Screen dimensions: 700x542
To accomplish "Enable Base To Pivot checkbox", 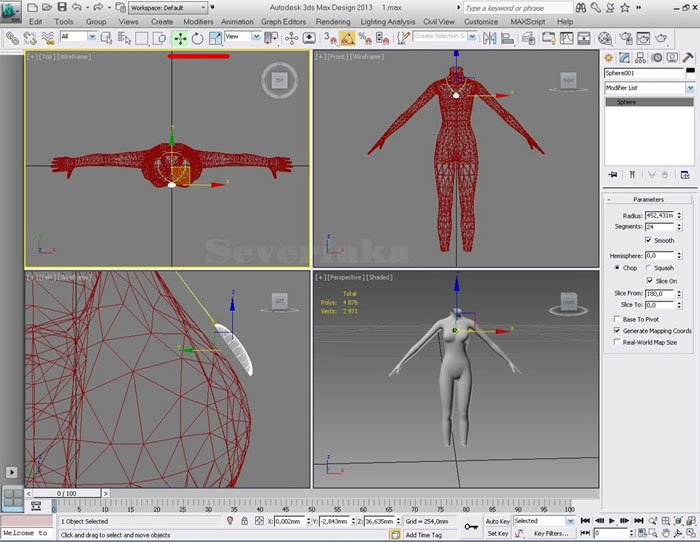I will point(616,319).
